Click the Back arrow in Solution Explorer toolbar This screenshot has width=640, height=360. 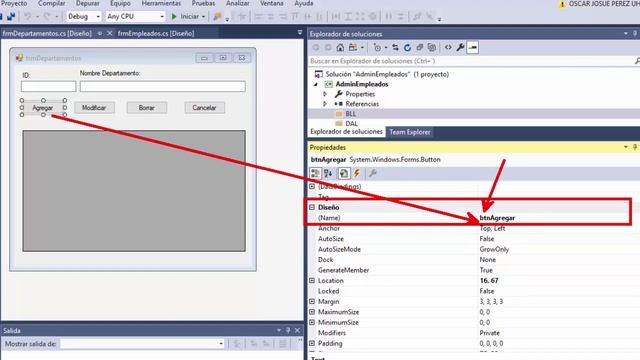(316, 47)
